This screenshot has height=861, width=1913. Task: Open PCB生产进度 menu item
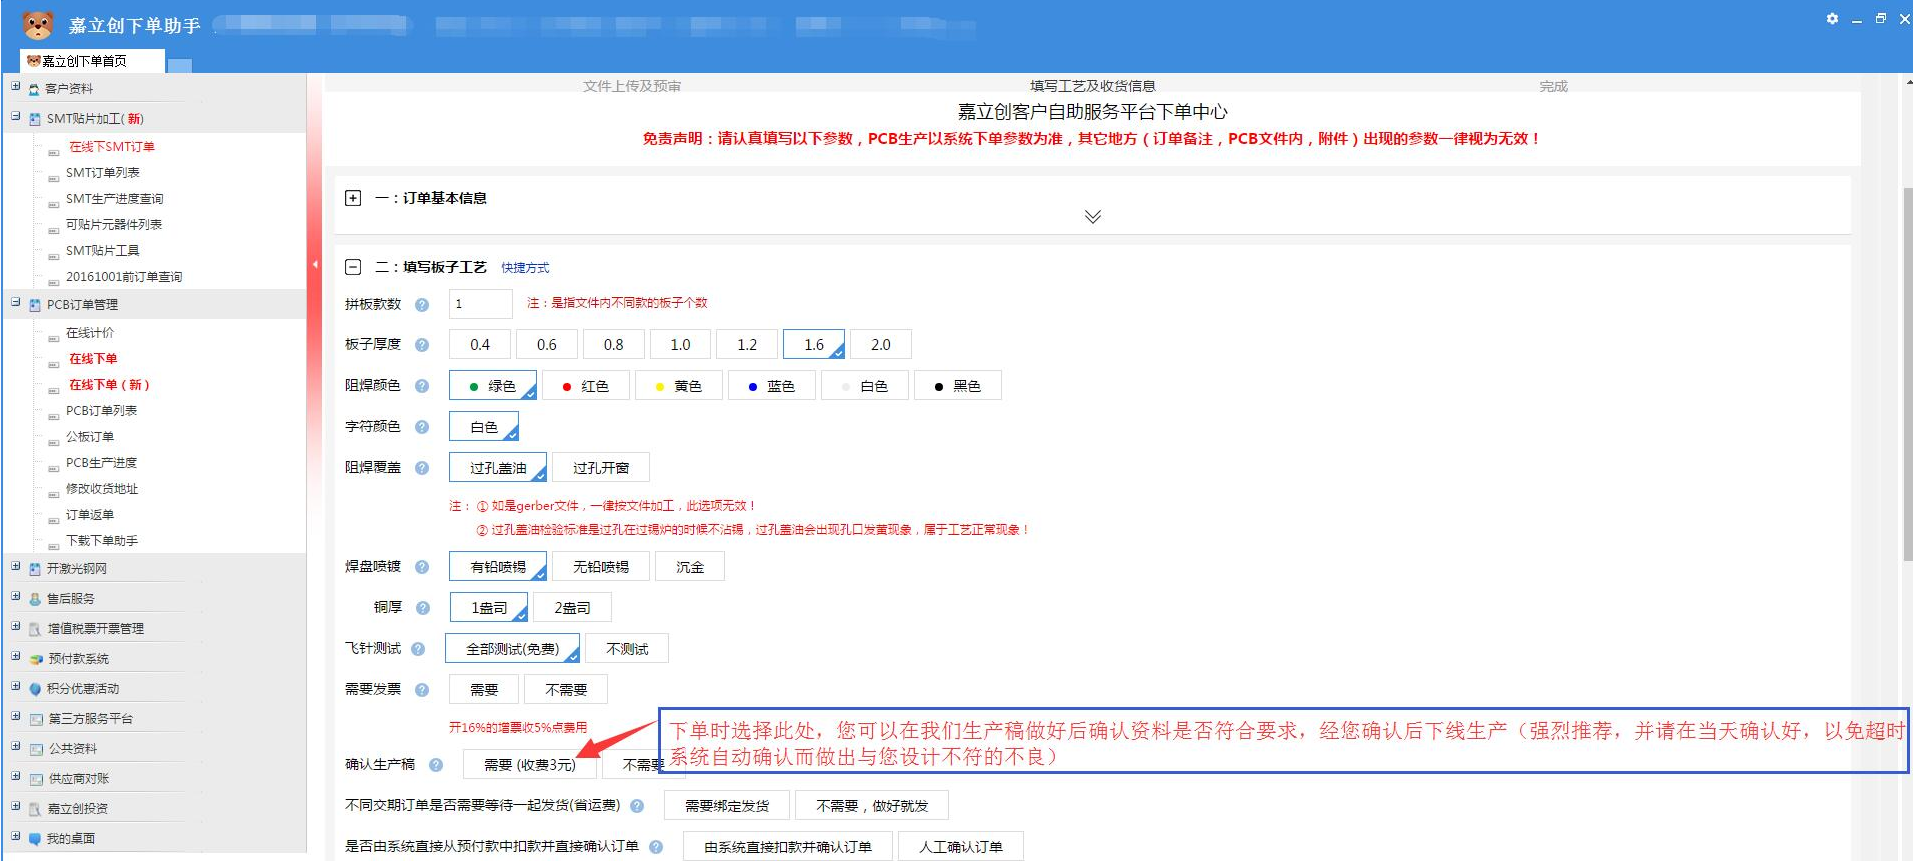101,463
